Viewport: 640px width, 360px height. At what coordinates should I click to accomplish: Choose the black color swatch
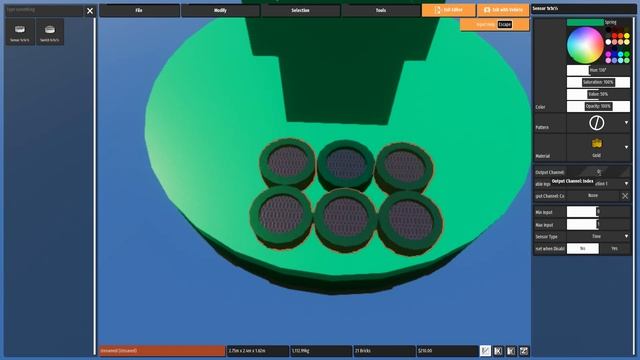[x=608, y=29]
